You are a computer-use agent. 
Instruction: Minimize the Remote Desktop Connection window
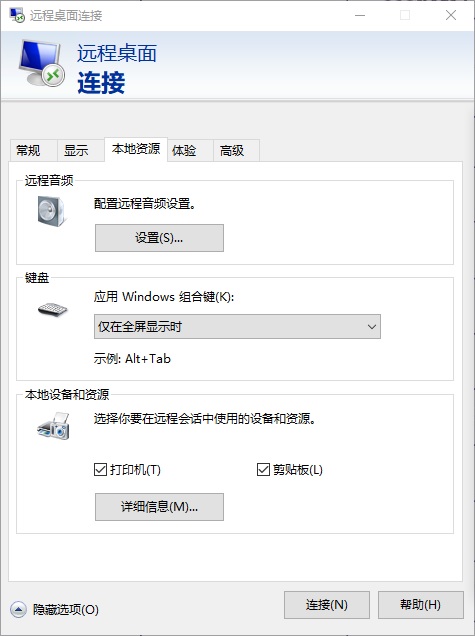[x=360, y=15]
